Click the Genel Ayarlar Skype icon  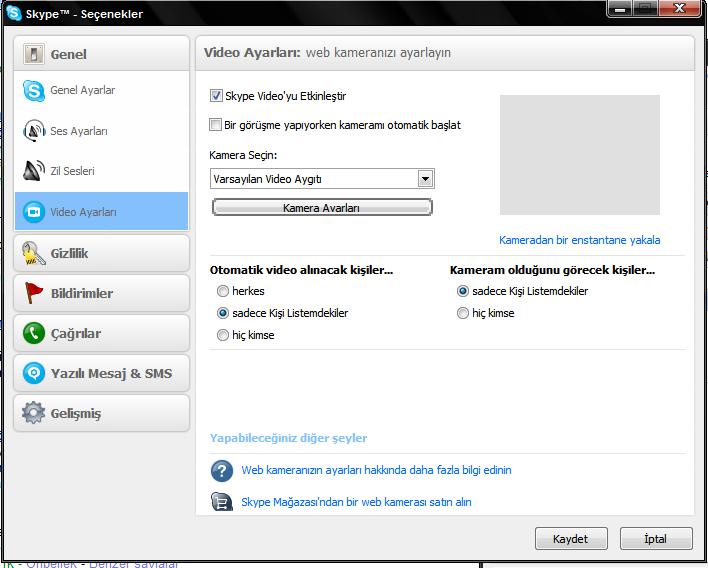pos(34,91)
